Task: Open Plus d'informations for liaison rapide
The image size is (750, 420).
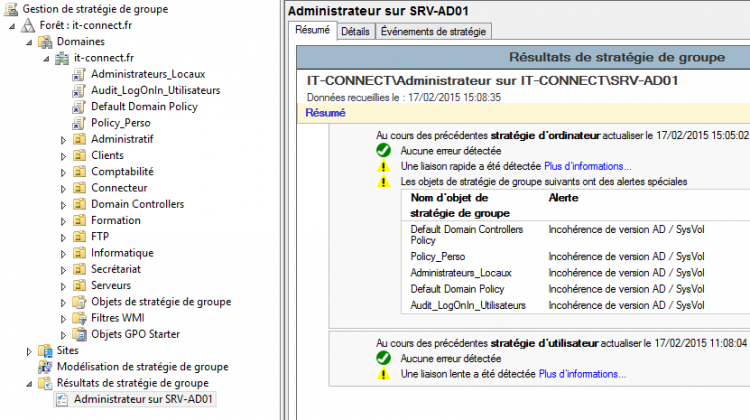Action: 588,166
